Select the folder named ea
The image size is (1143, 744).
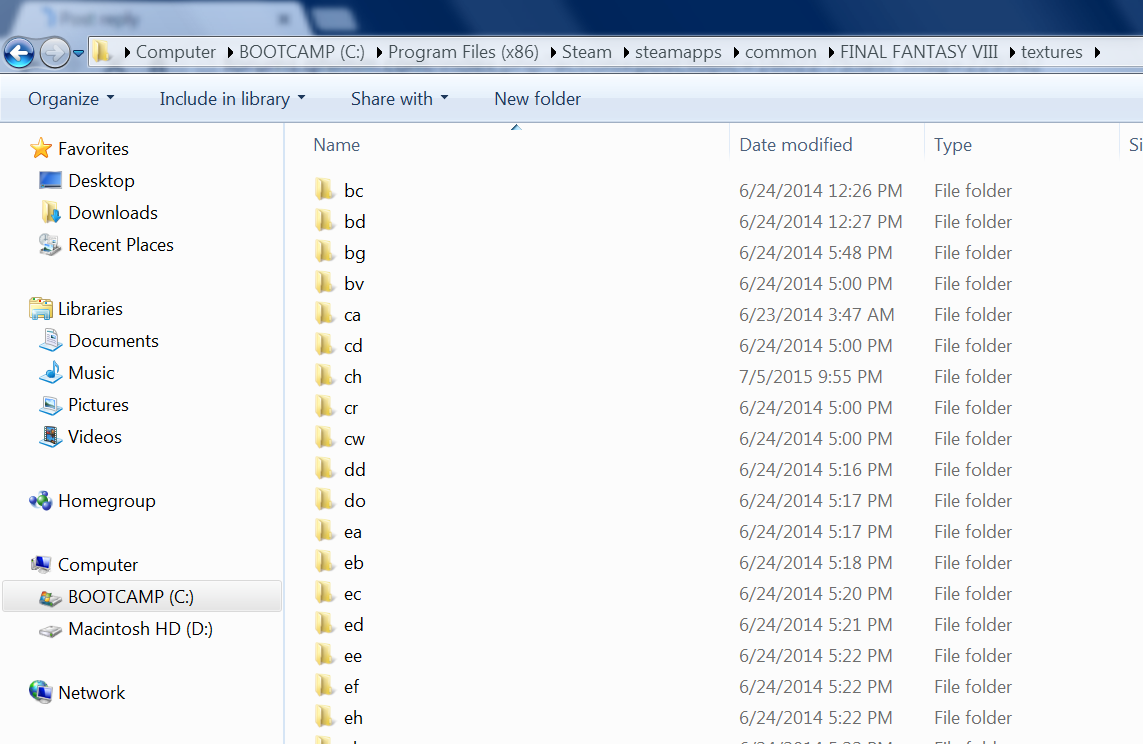point(353,532)
